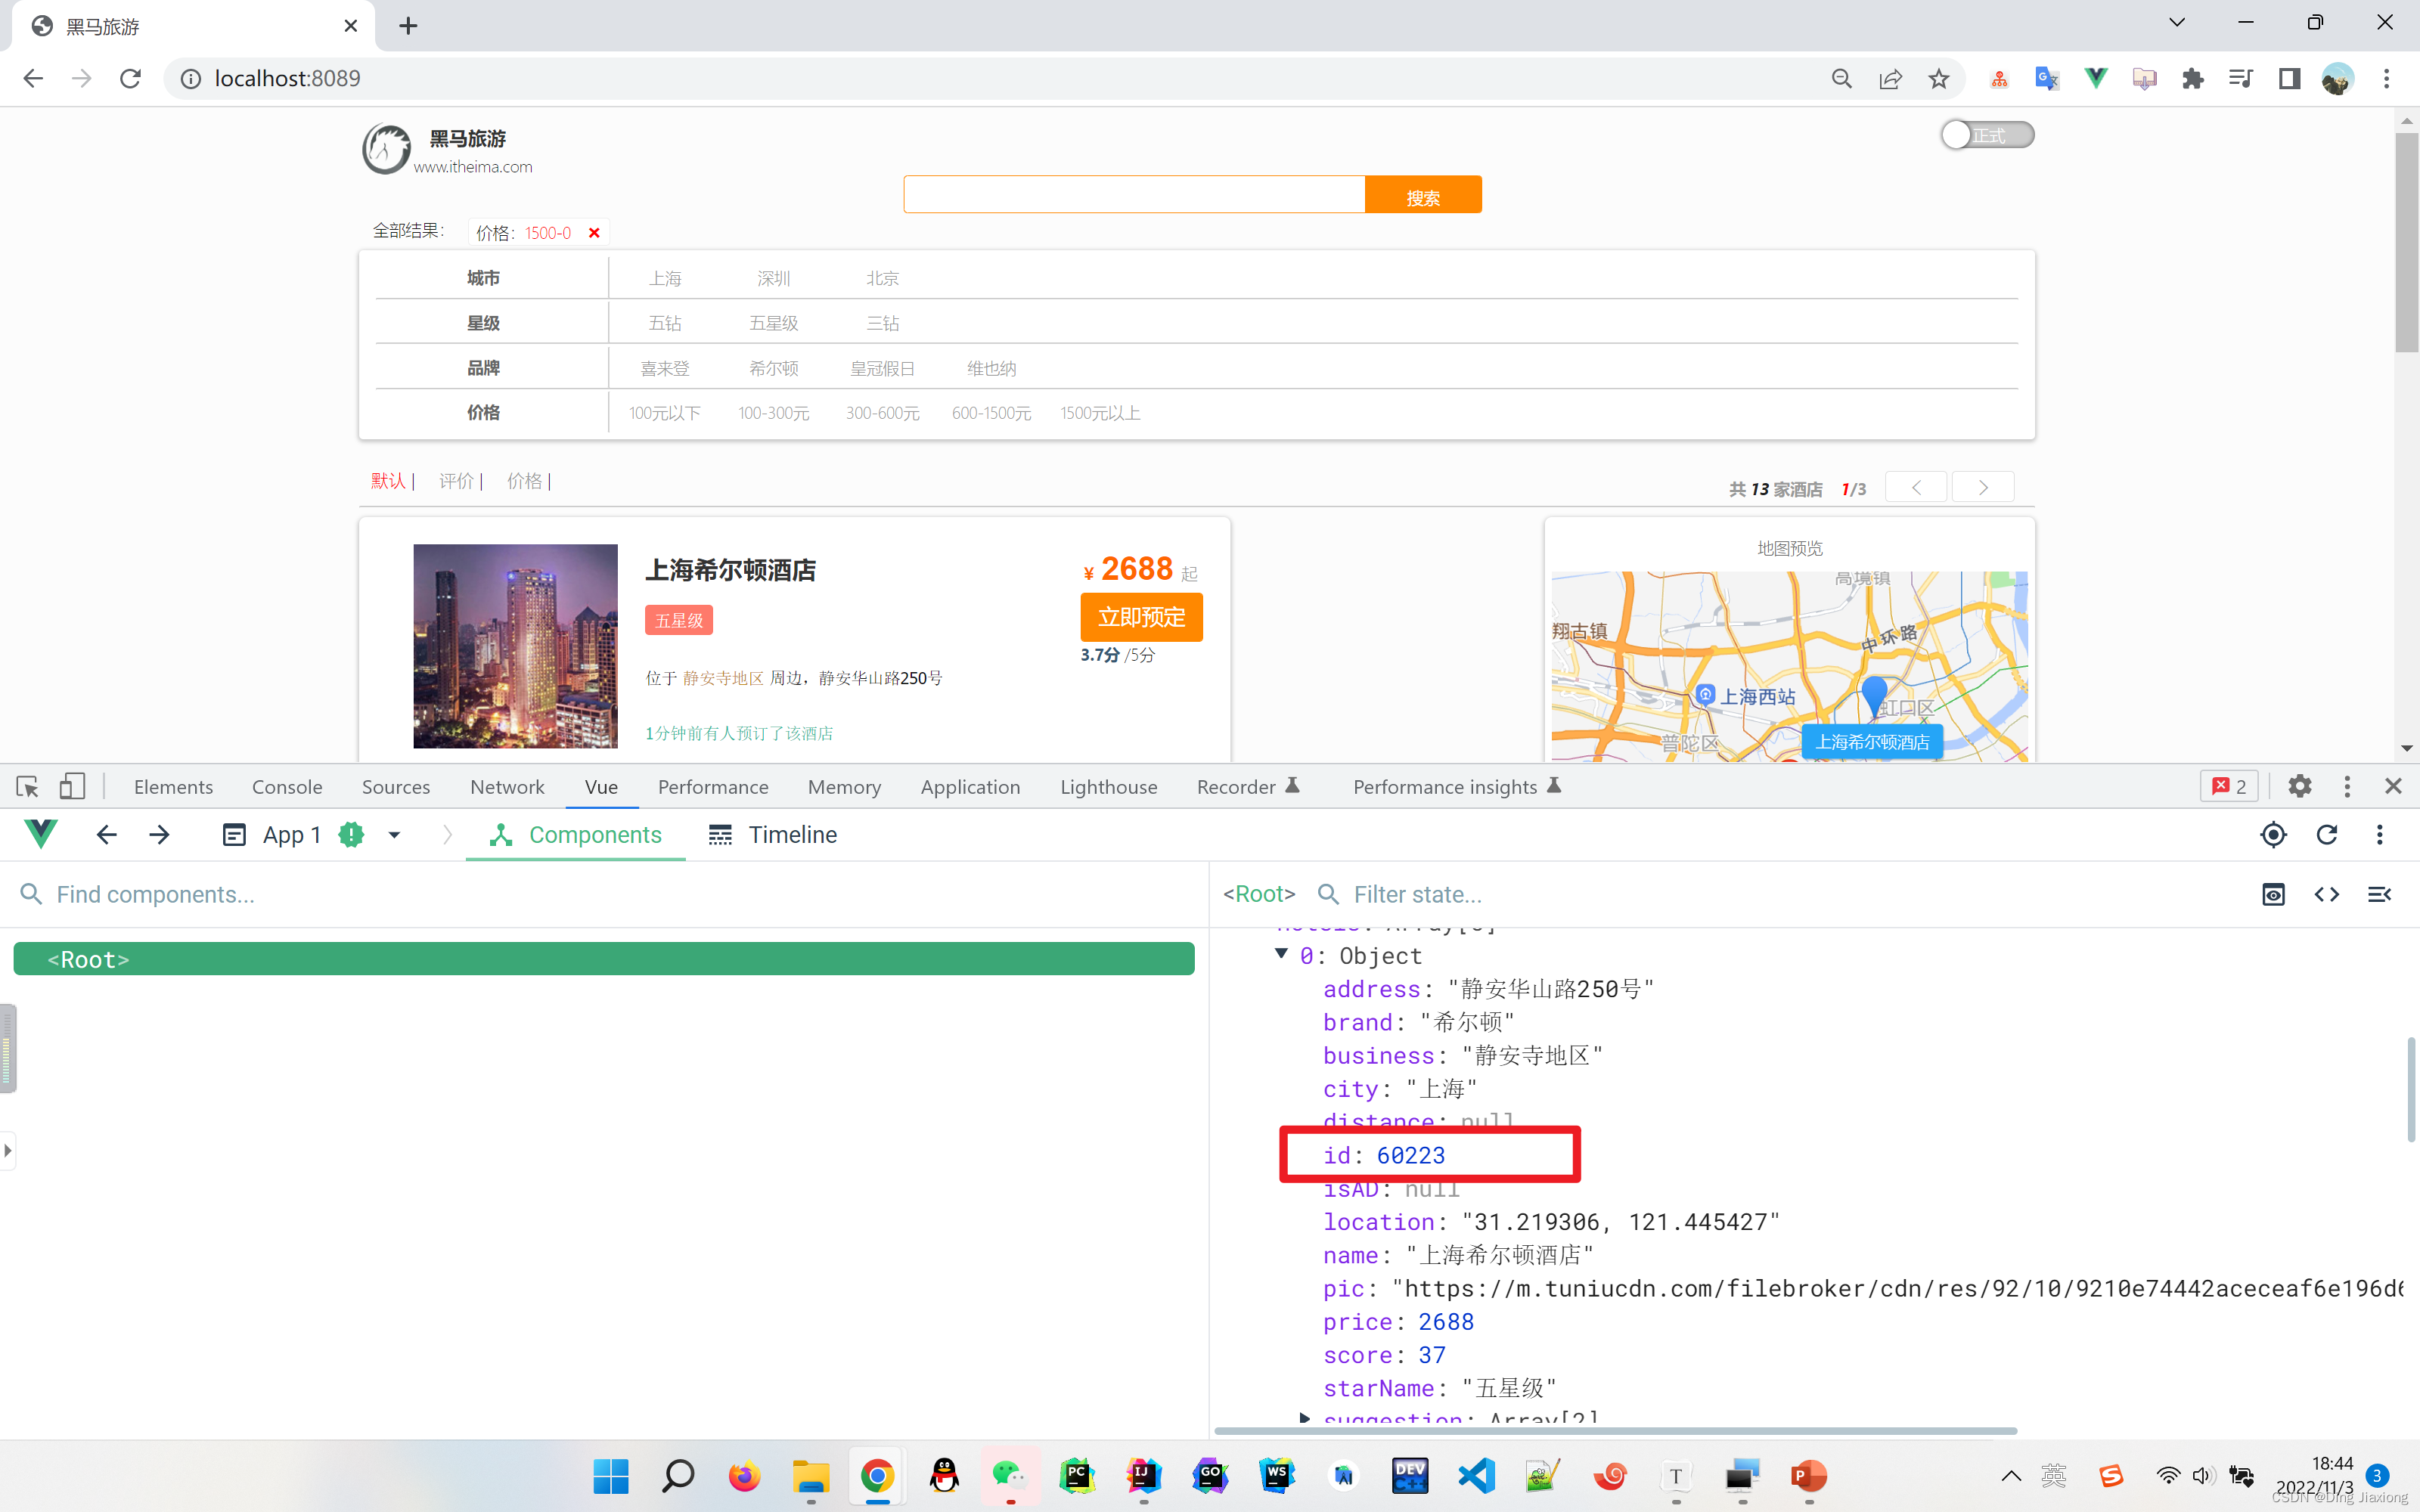Click the 立即预定 booking button
This screenshot has width=2420, height=1512.
point(1141,617)
